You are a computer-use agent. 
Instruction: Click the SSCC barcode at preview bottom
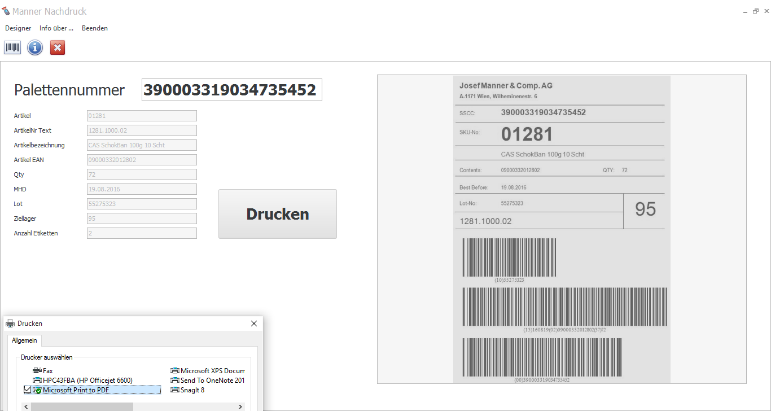pos(542,357)
